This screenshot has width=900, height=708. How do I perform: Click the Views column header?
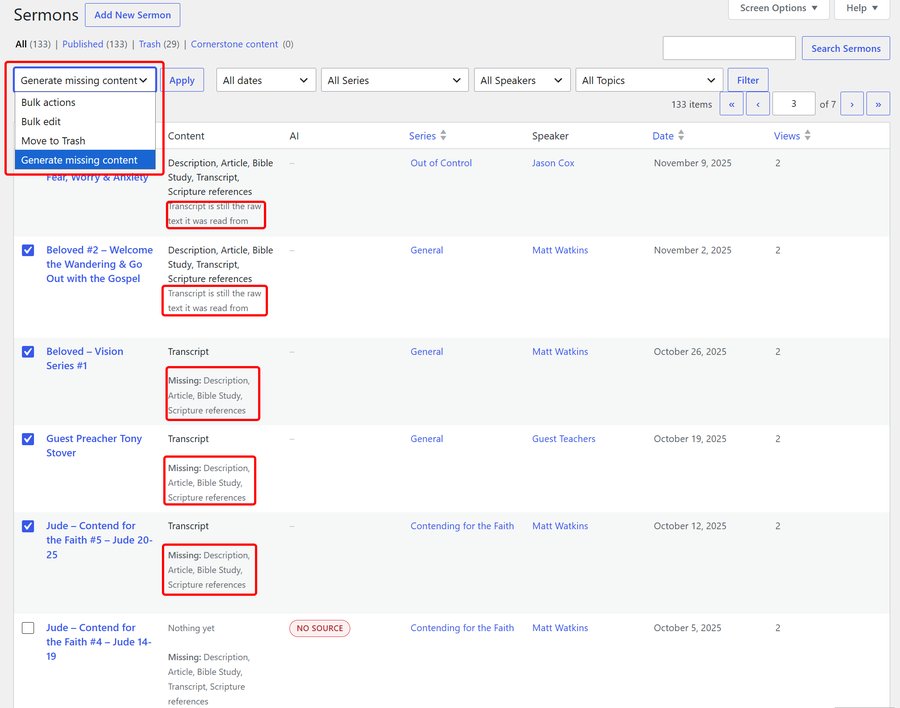coord(786,136)
